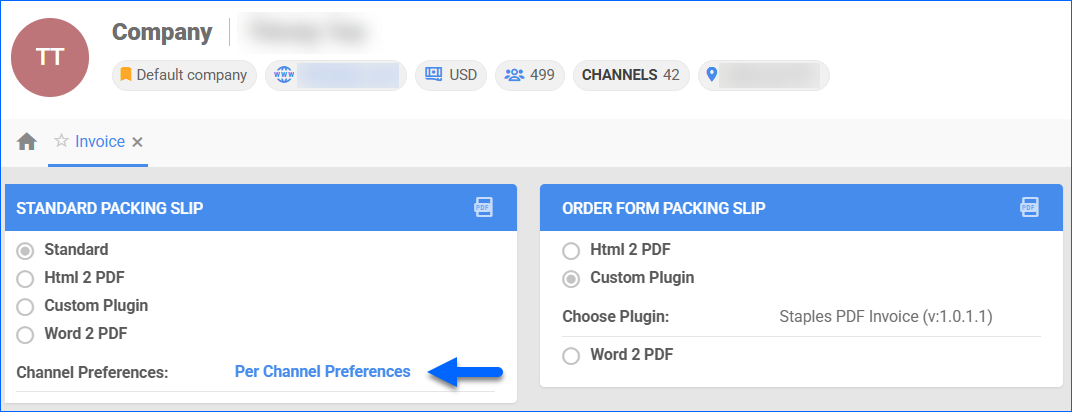Click the PDF icon in the Order Form Packing Slip header
Screen dimensions: 1072x412
[1030, 207]
